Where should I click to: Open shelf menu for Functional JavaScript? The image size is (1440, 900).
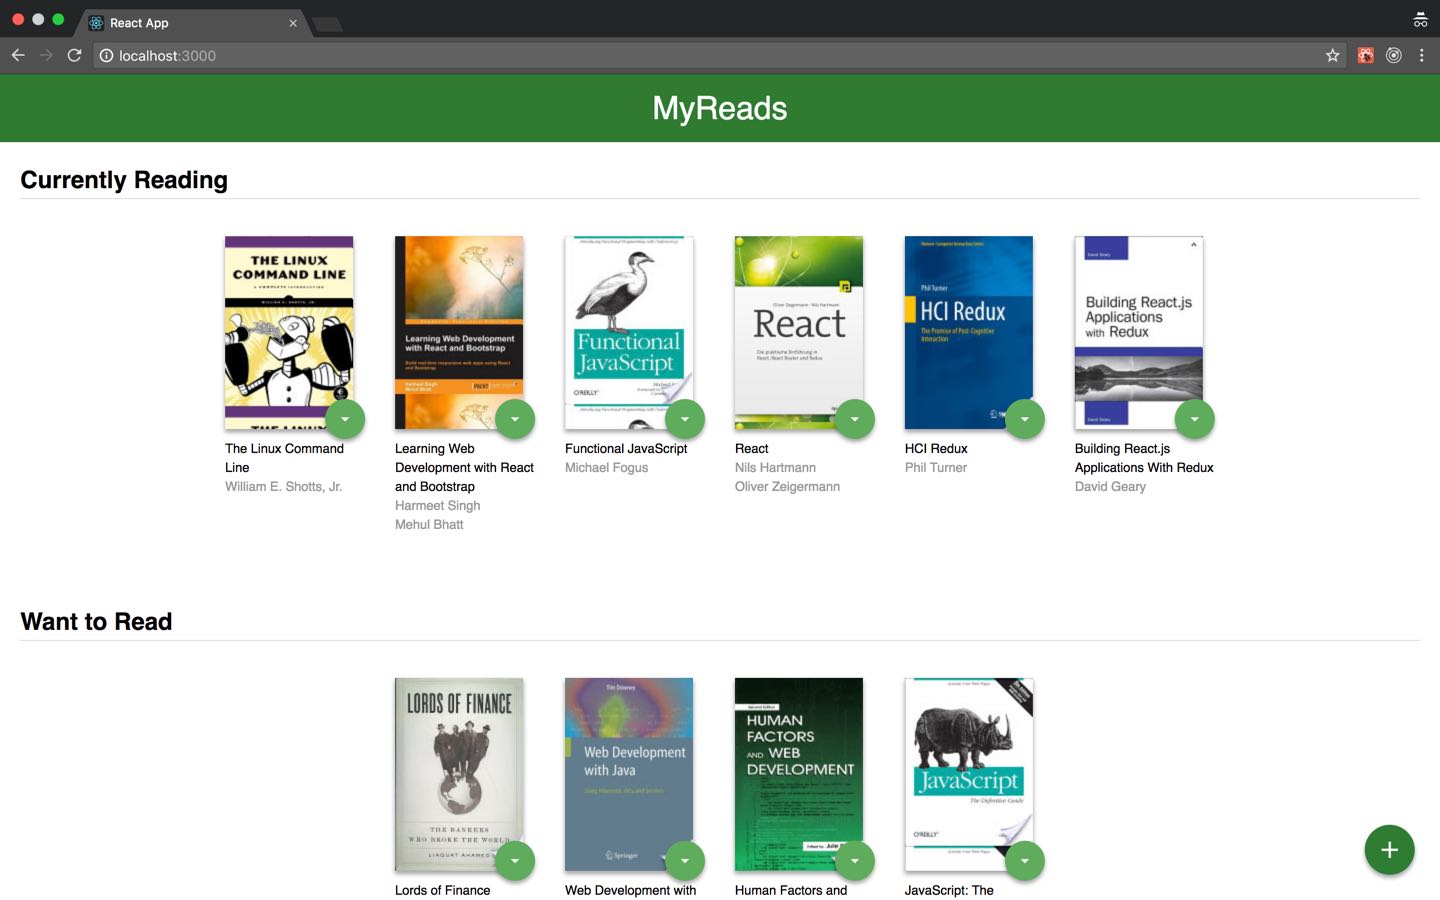coord(685,418)
